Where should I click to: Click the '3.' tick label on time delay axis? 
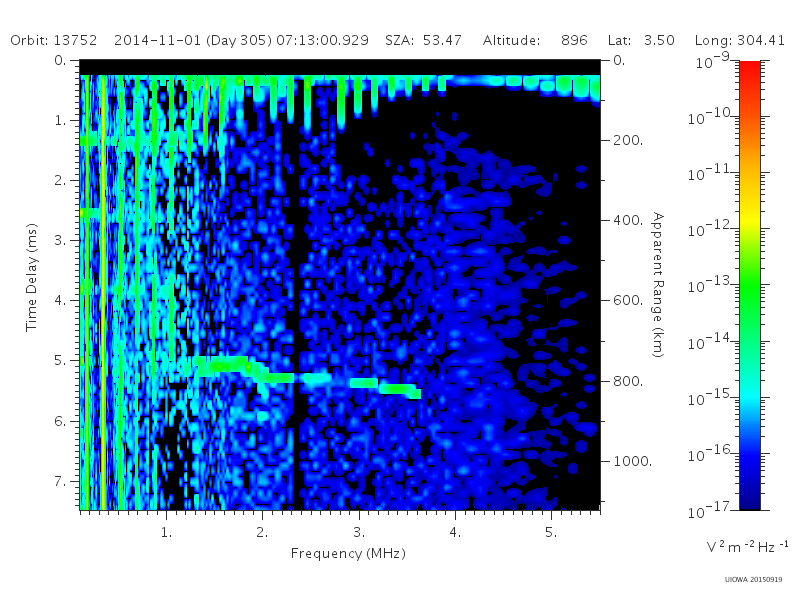[x=60, y=240]
